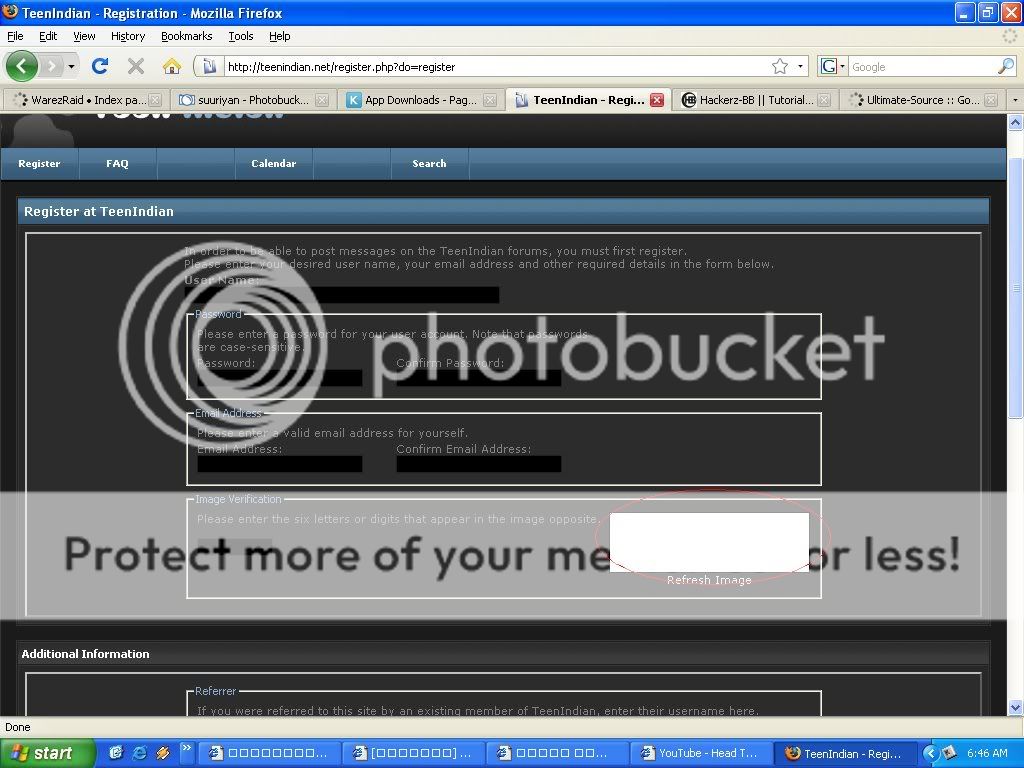Viewport: 1024px width, 768px height.
Task: Open the Bookmarks menu
Action: [x=186, y=36]
